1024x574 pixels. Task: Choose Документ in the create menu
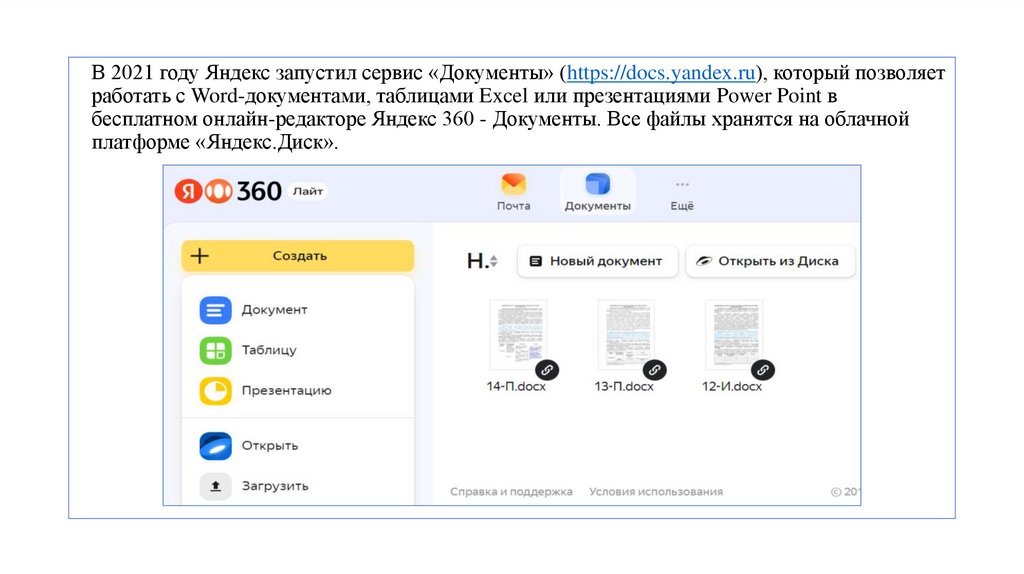[298, 310]
